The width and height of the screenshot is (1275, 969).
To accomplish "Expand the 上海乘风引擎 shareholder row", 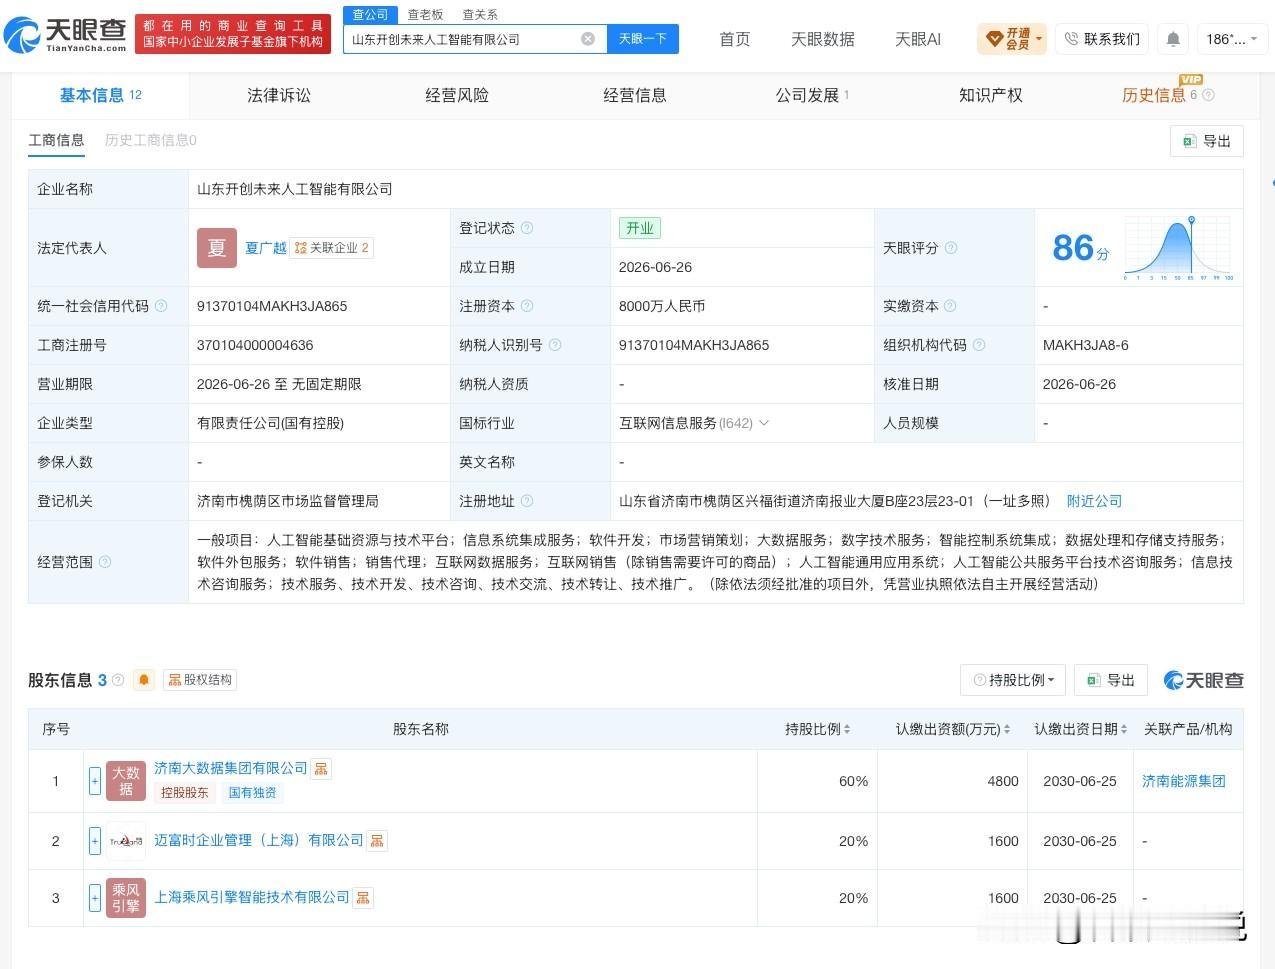I will point(95,898).
